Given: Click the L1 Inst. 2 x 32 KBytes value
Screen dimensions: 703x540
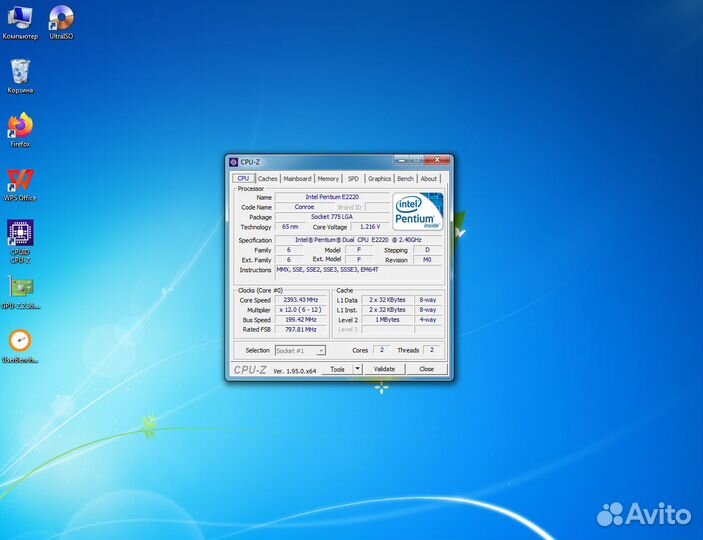Looking at the screenshot, I should click(x=387, y=309).
